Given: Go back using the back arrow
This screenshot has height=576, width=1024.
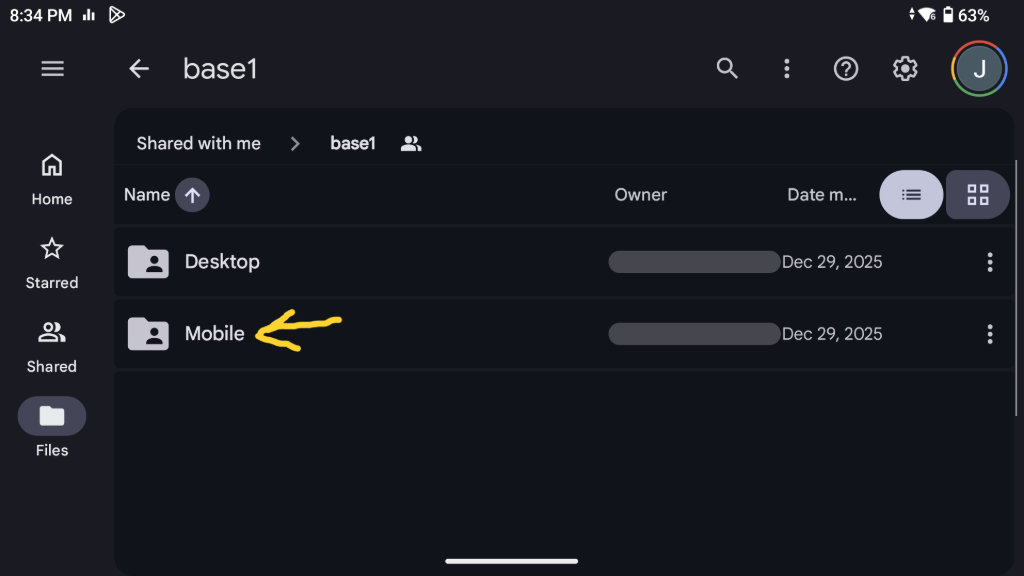Looking at the screenshot, I should 139,68.
